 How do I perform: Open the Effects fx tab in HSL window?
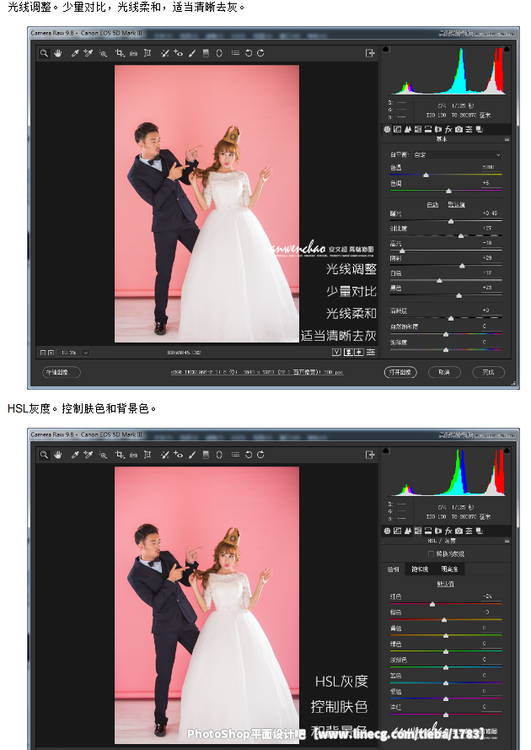448,530
